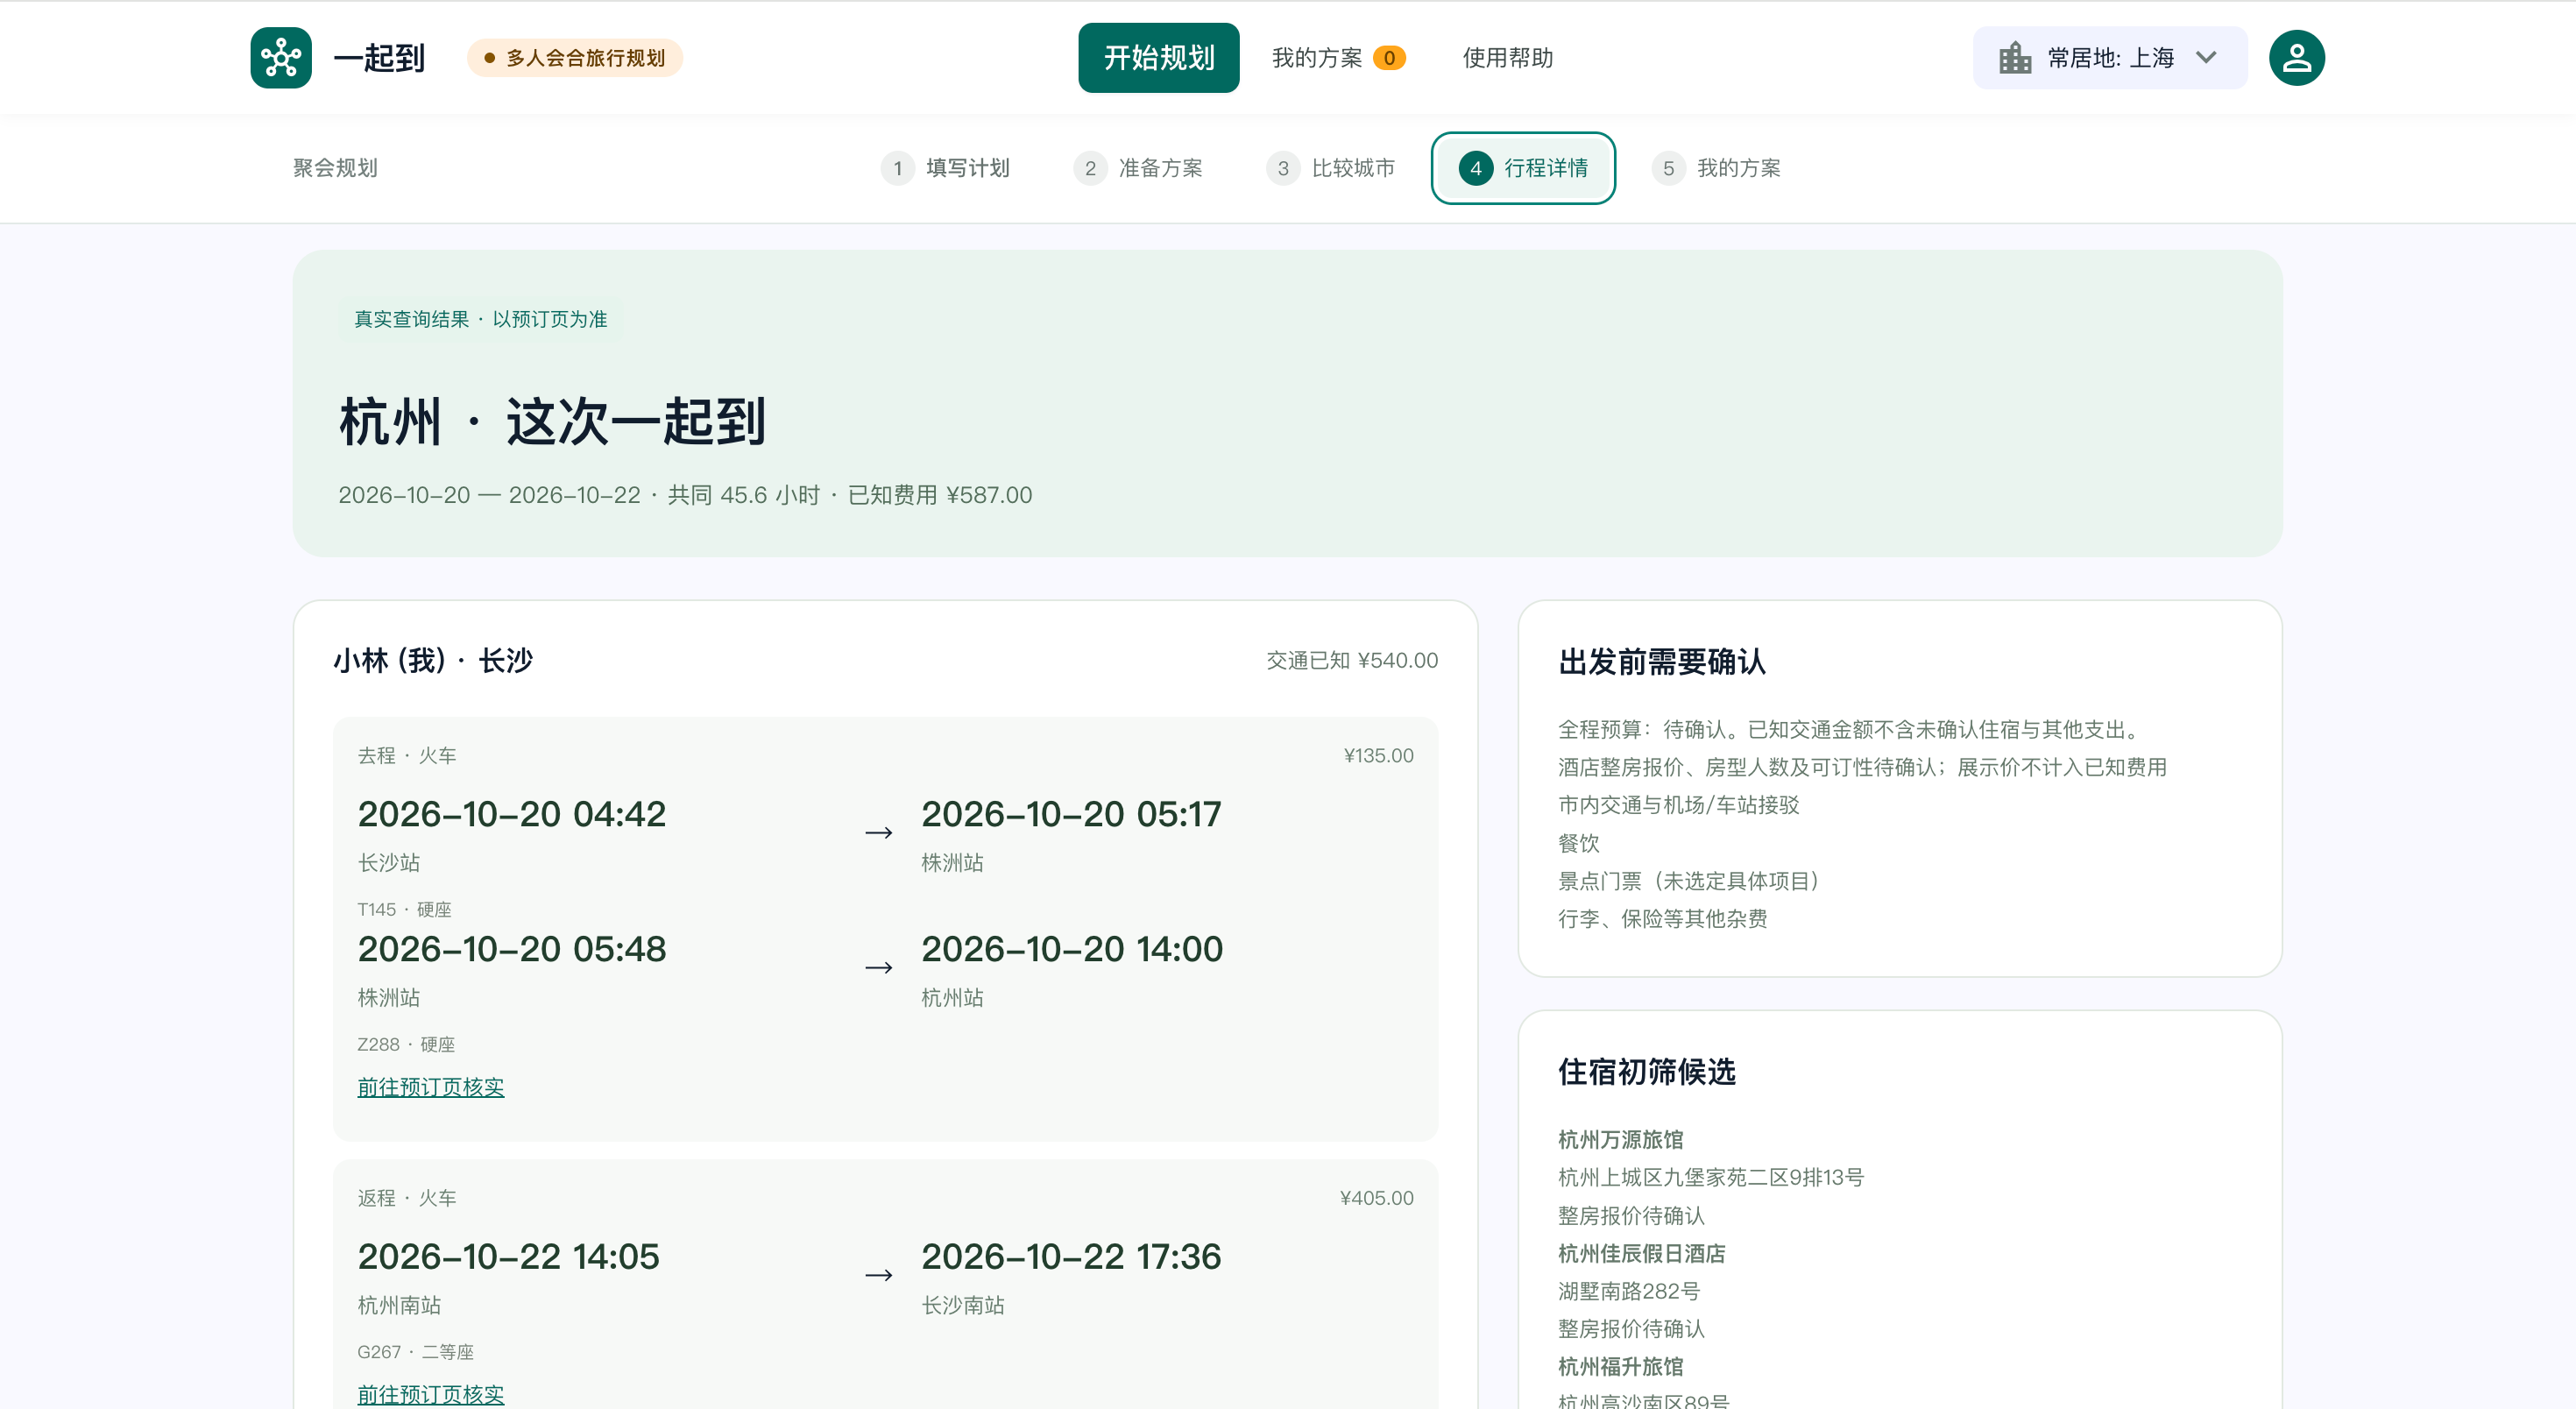Viewport: 2576px width, 1409px height.
Task: Click the 杭州福升旅馆 hotel name
Action: click(x=1621, y=1366)
